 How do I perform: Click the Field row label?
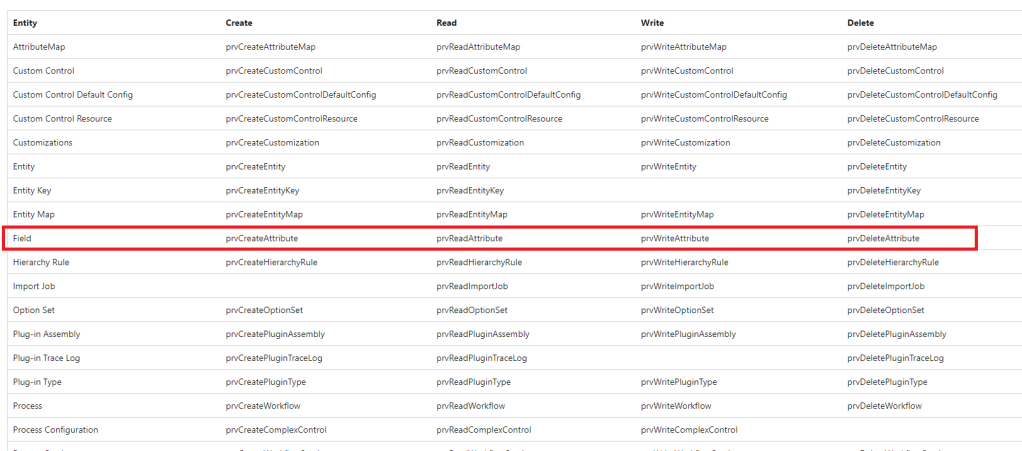[x=22, y=238]
